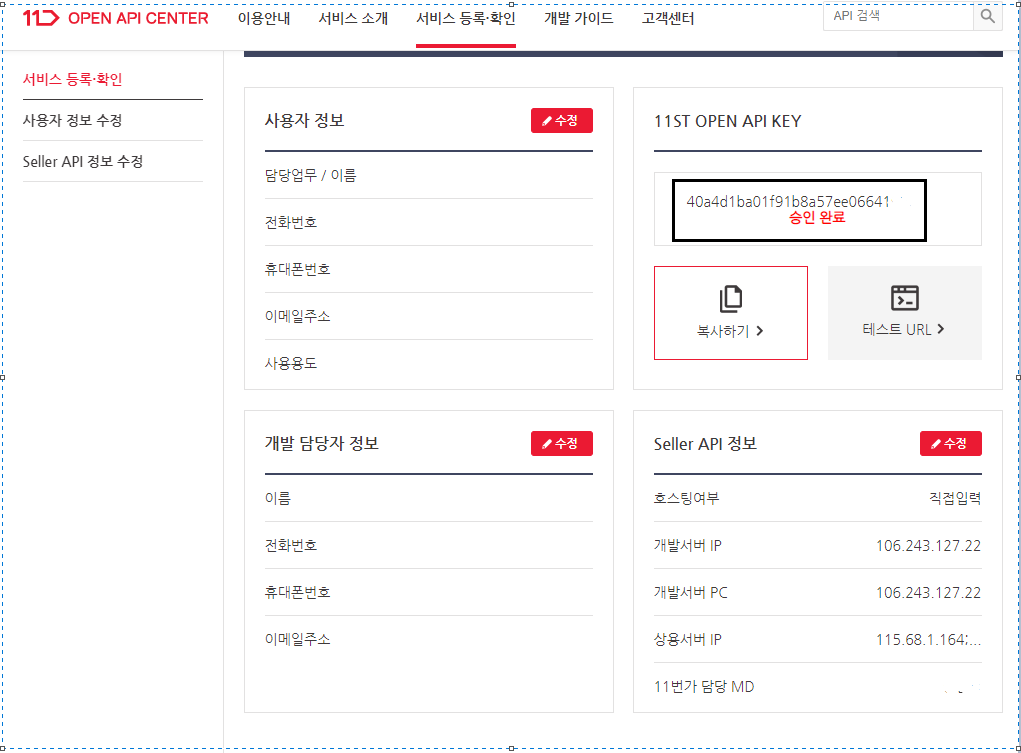The image size is (1021, 753).
Task: Click the IP value beside 개발서버 IP
Action: tap(929, 545)
